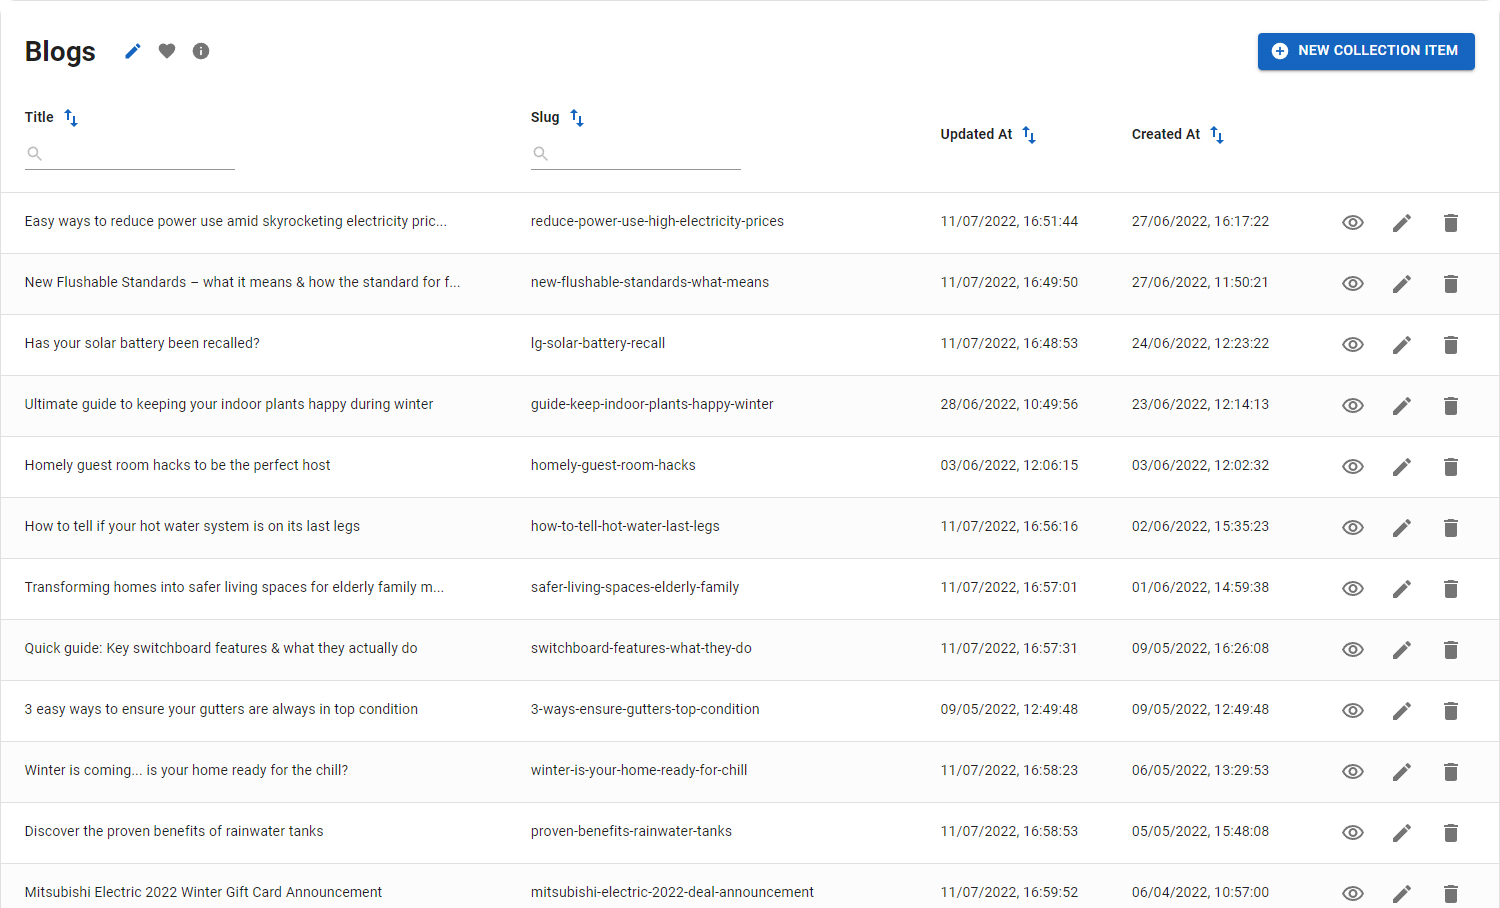The width and height of the screenshot is (1500, 908).
Task: View the switchboard-features-what-they-do item
Action: (1353, 649)
